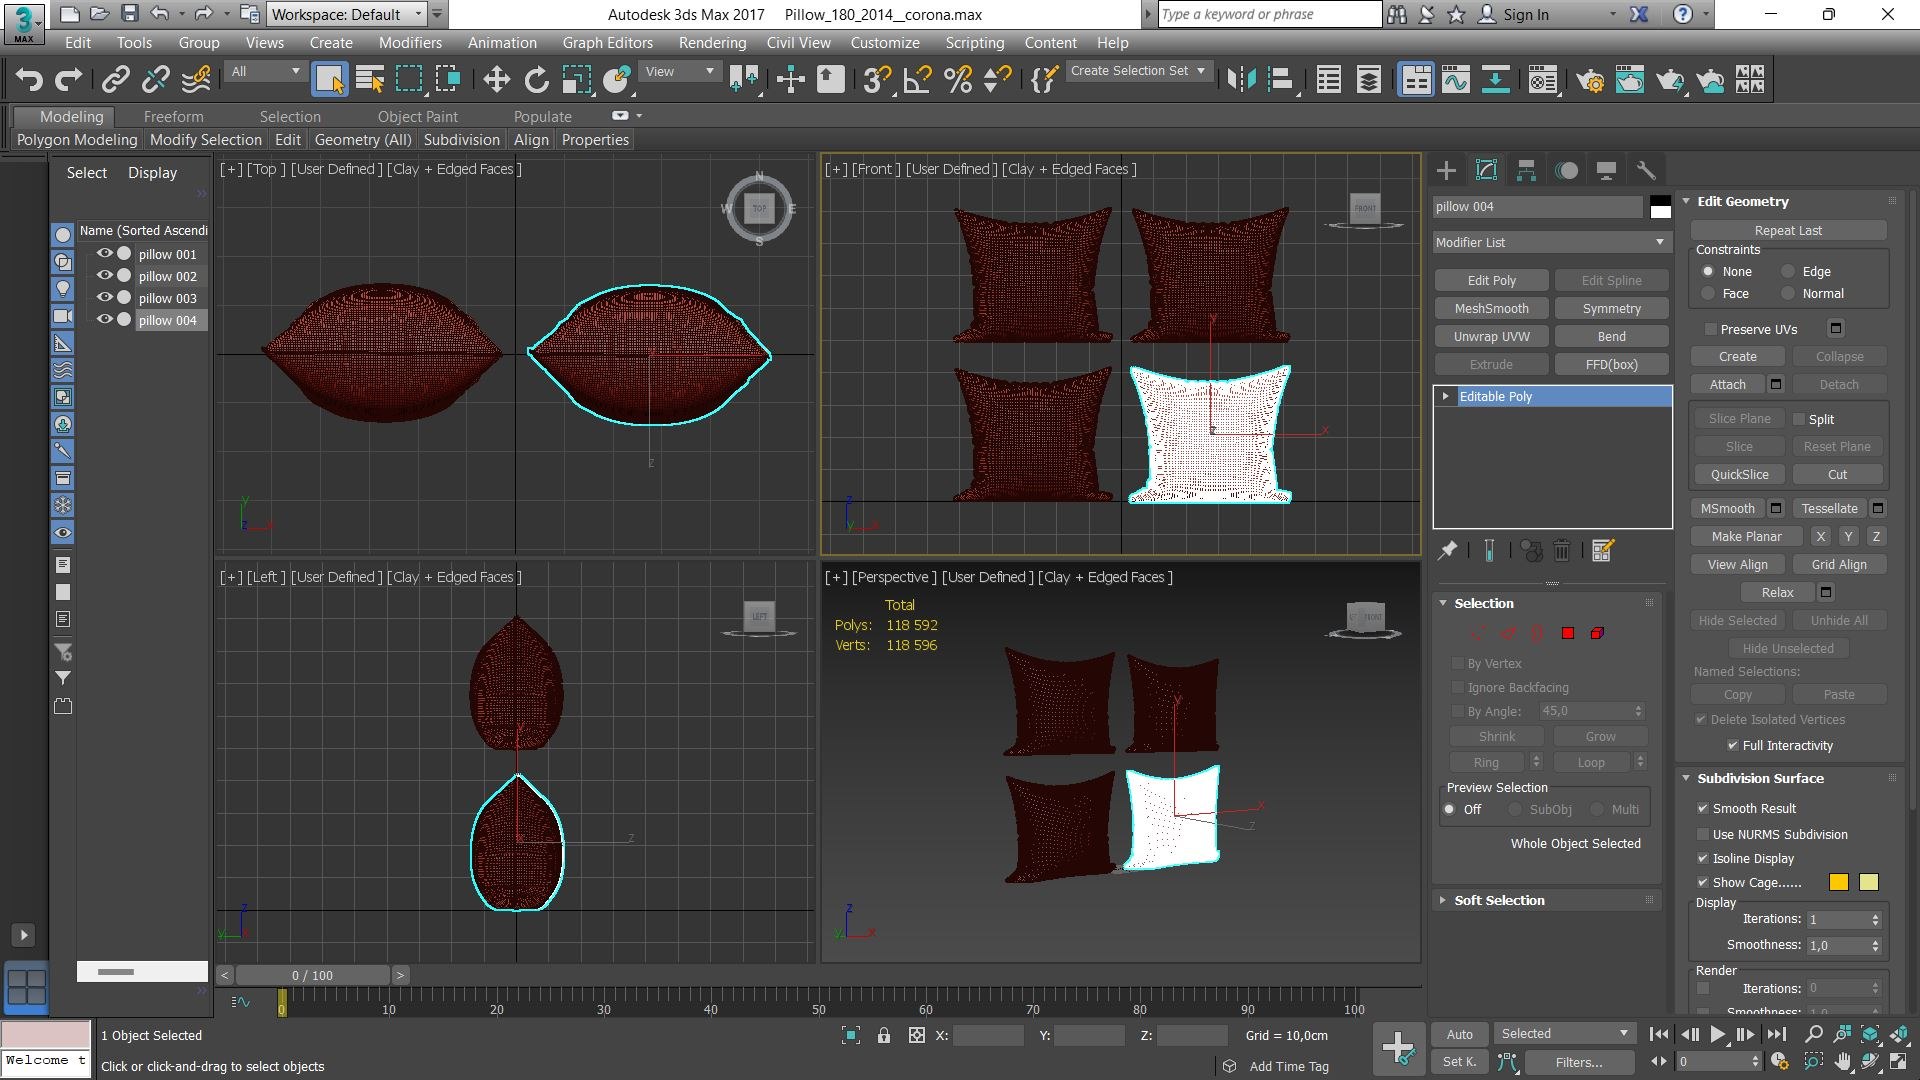Apply the MeshSmooth modifier button
The width and height of the screenshot is (1920, 1080).
1491,308
